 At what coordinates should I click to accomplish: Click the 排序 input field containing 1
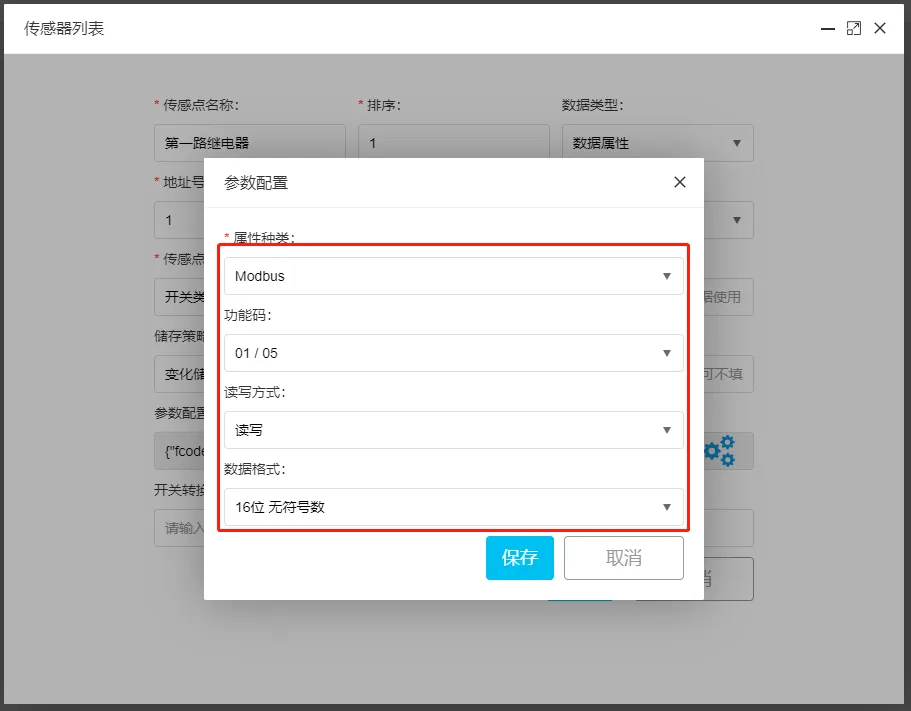(x=452, y=142)
